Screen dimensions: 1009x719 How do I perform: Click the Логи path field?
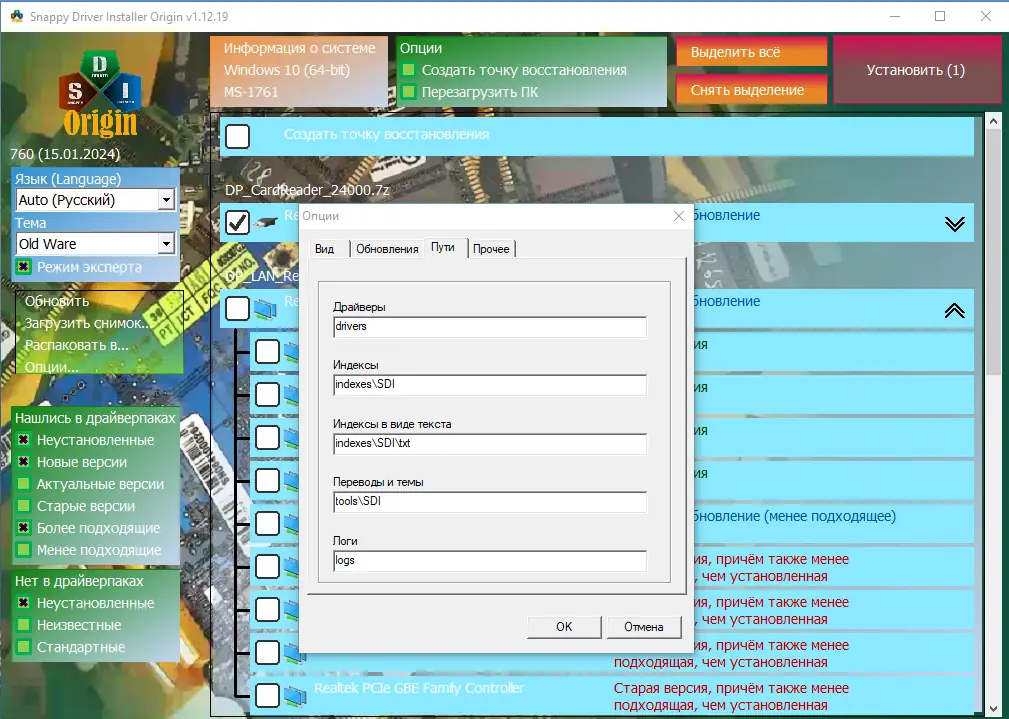click(490, 561)
